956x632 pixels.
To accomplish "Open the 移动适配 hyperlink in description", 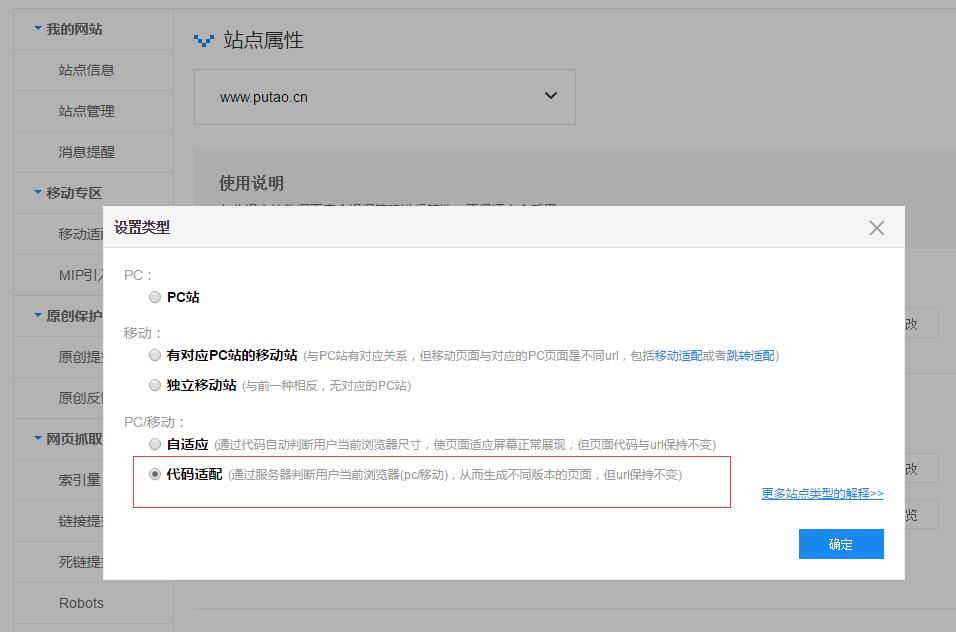I will [x=678, y=356].
